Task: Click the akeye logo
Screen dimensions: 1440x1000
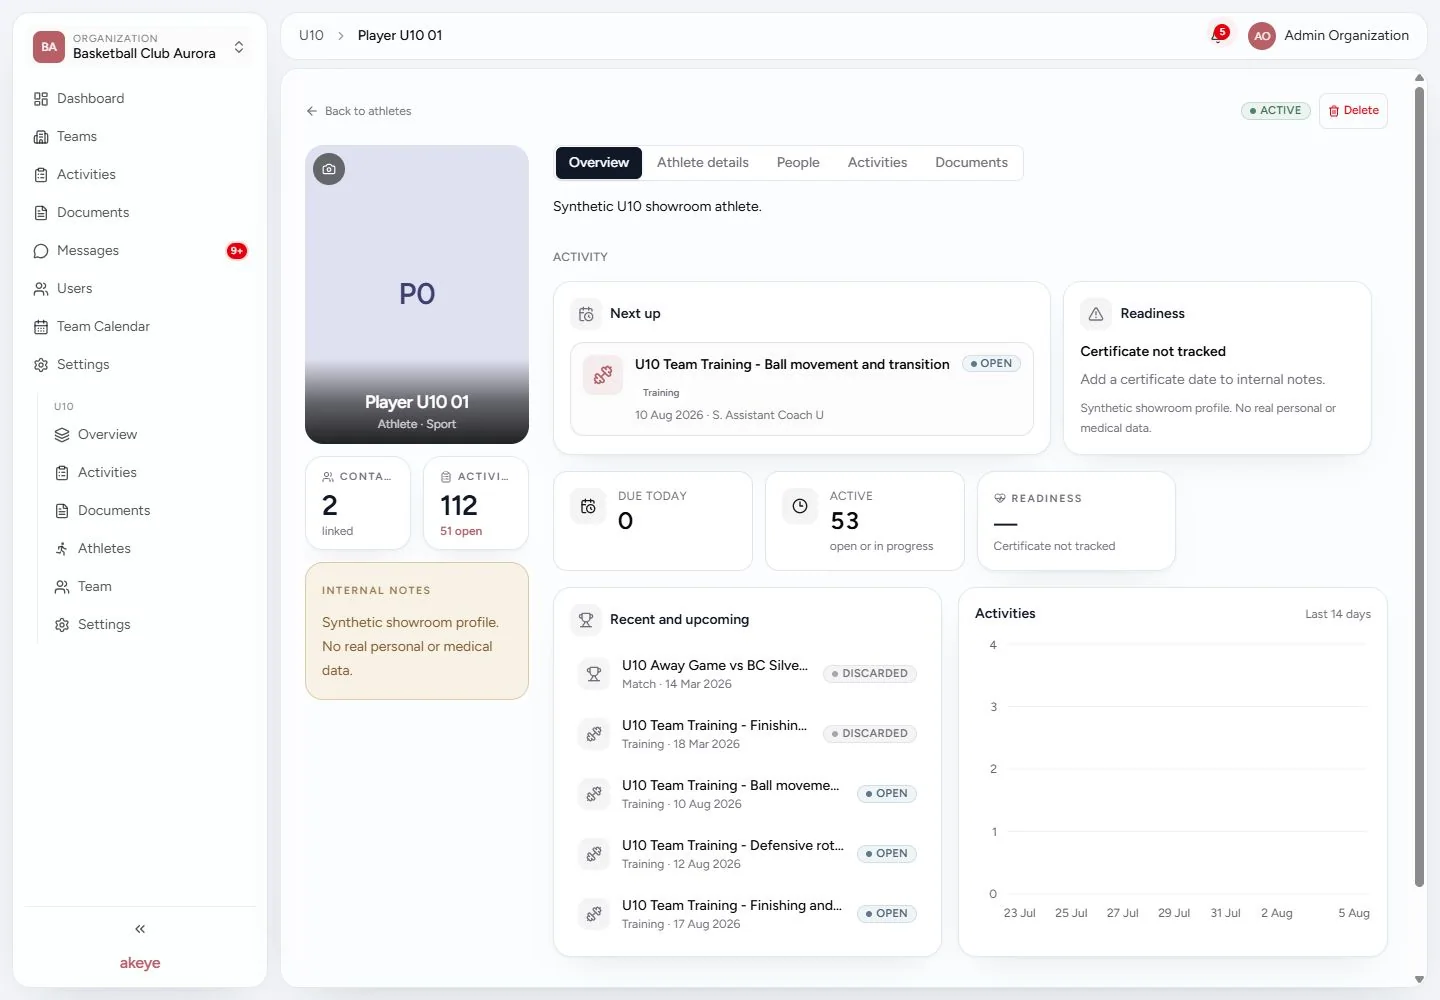Action: [x=140, y=963]
